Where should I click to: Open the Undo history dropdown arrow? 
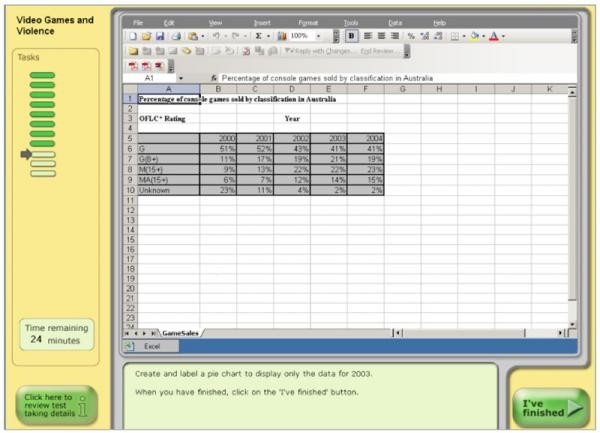(226, 36)
